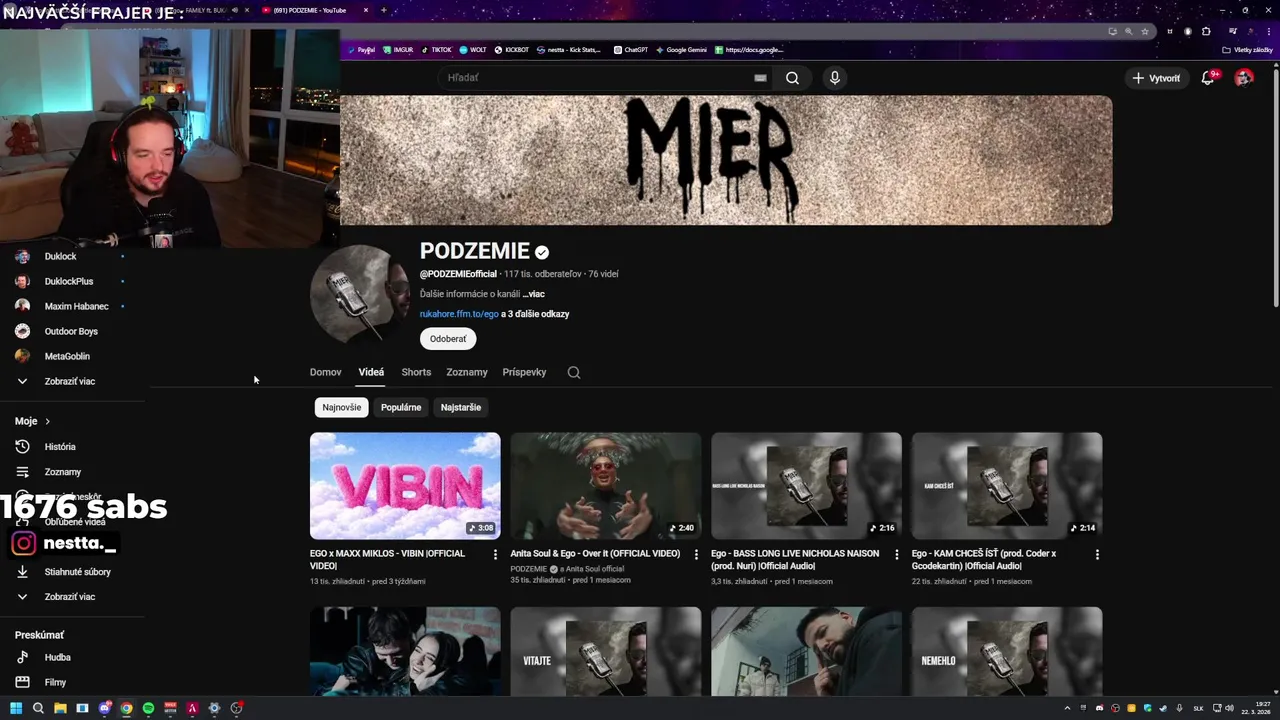Expand channel info via ...viac
Image resolution: width=1280 pixels, height=720 pixels.
tap(534, 294)
